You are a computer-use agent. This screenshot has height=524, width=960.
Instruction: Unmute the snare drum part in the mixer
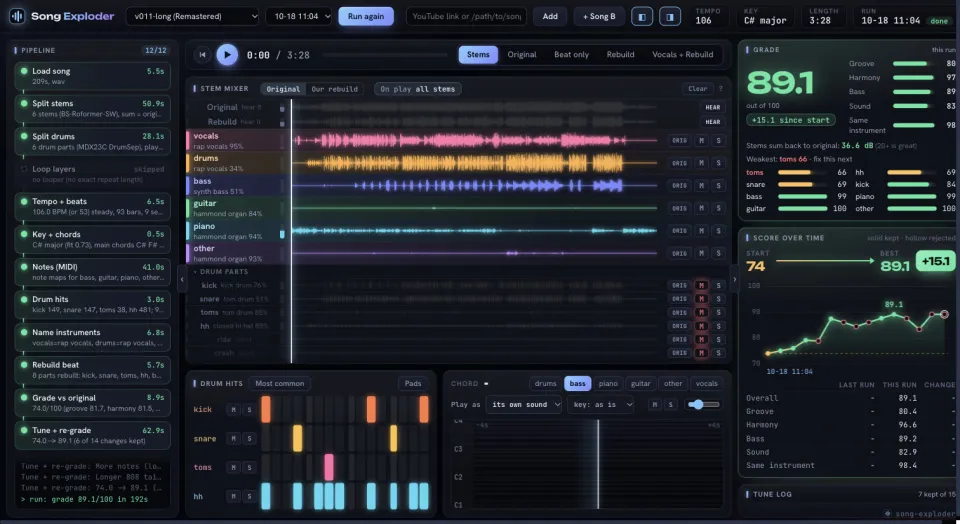pos(702,299)
